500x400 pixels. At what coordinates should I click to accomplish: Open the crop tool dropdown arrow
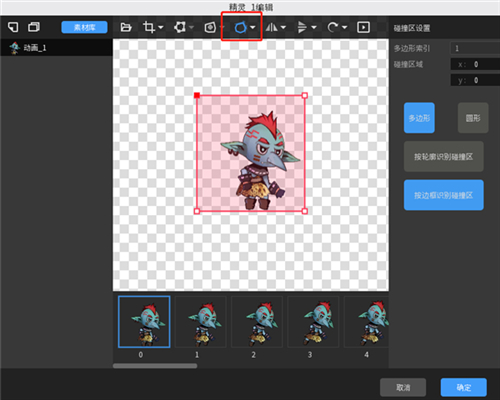tap(161, 27)
